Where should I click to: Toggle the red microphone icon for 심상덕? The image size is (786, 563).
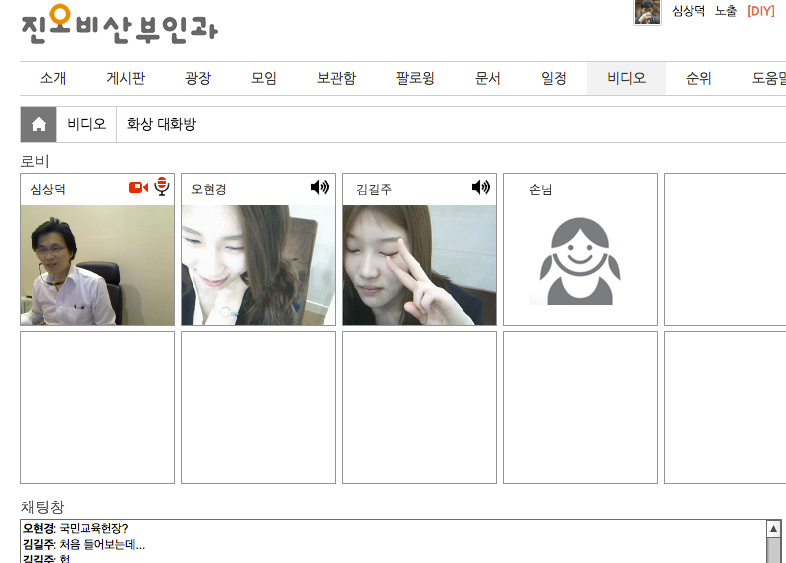click(162, 187)
